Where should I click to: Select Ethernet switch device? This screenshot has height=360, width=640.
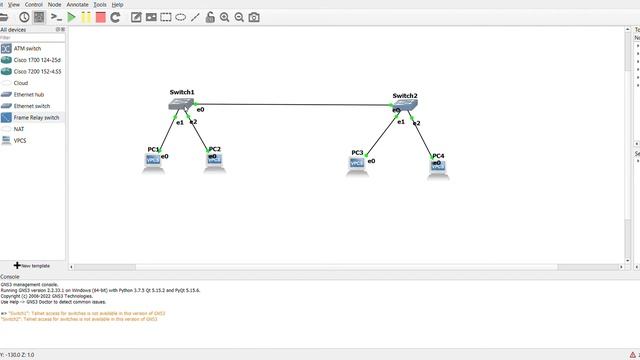(32, 106)
